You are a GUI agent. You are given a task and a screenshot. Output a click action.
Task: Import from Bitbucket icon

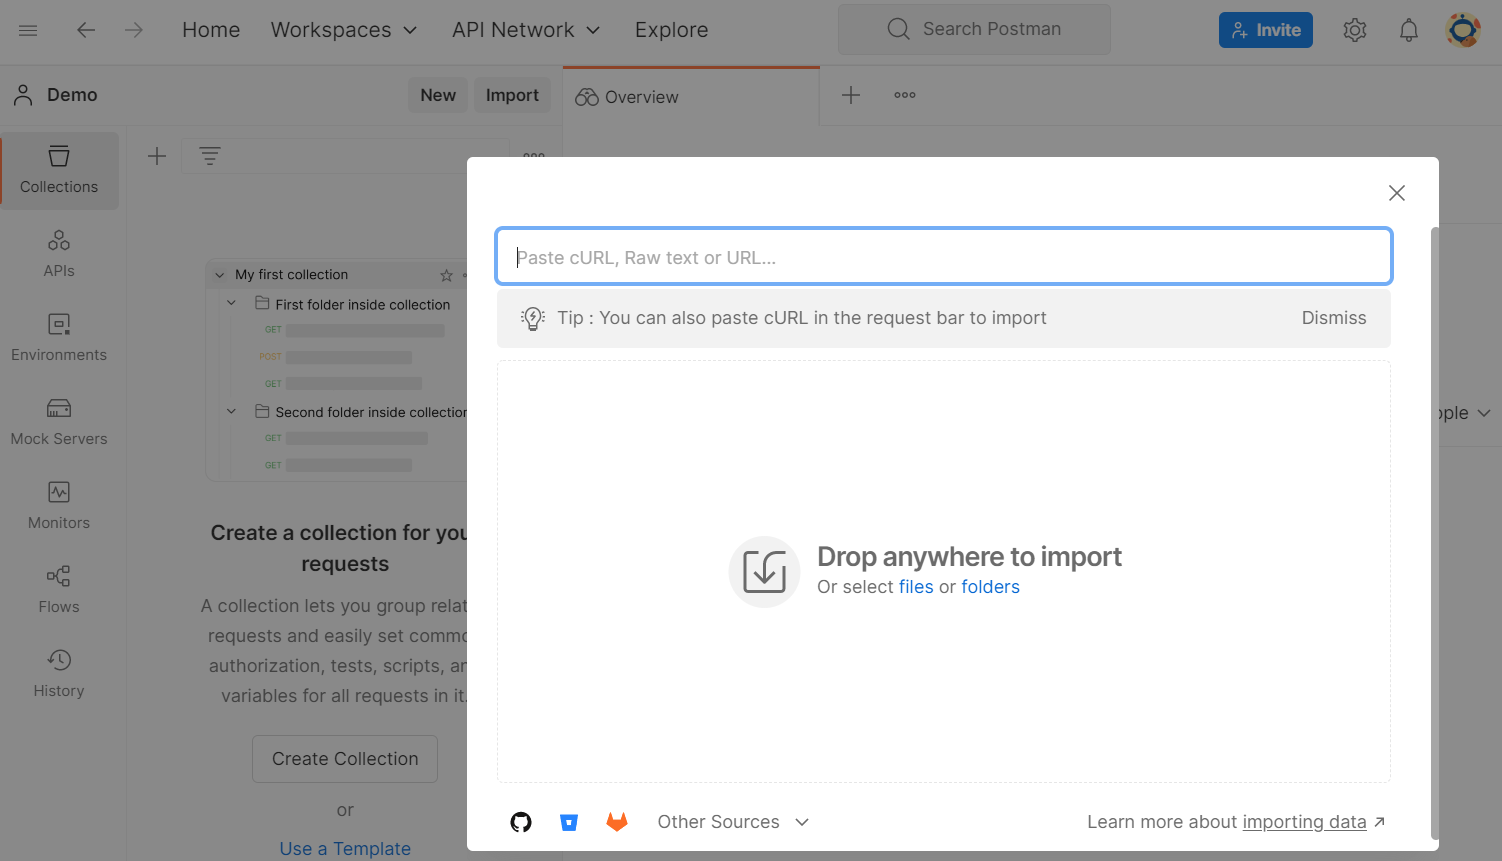coord(569,822)
